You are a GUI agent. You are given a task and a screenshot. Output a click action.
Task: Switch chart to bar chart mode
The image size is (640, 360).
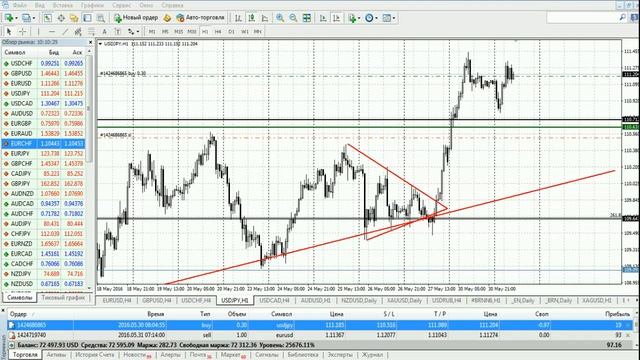(238, 18)
